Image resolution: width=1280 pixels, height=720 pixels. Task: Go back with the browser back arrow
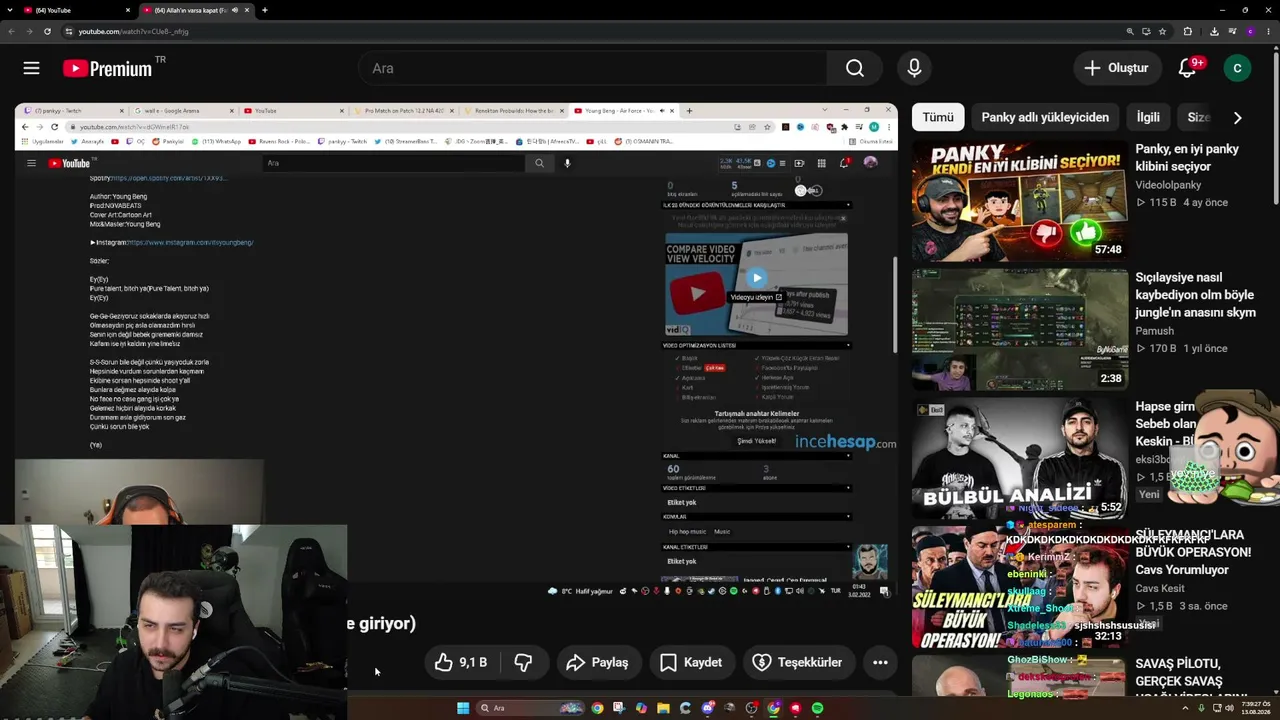coord(11,31)
